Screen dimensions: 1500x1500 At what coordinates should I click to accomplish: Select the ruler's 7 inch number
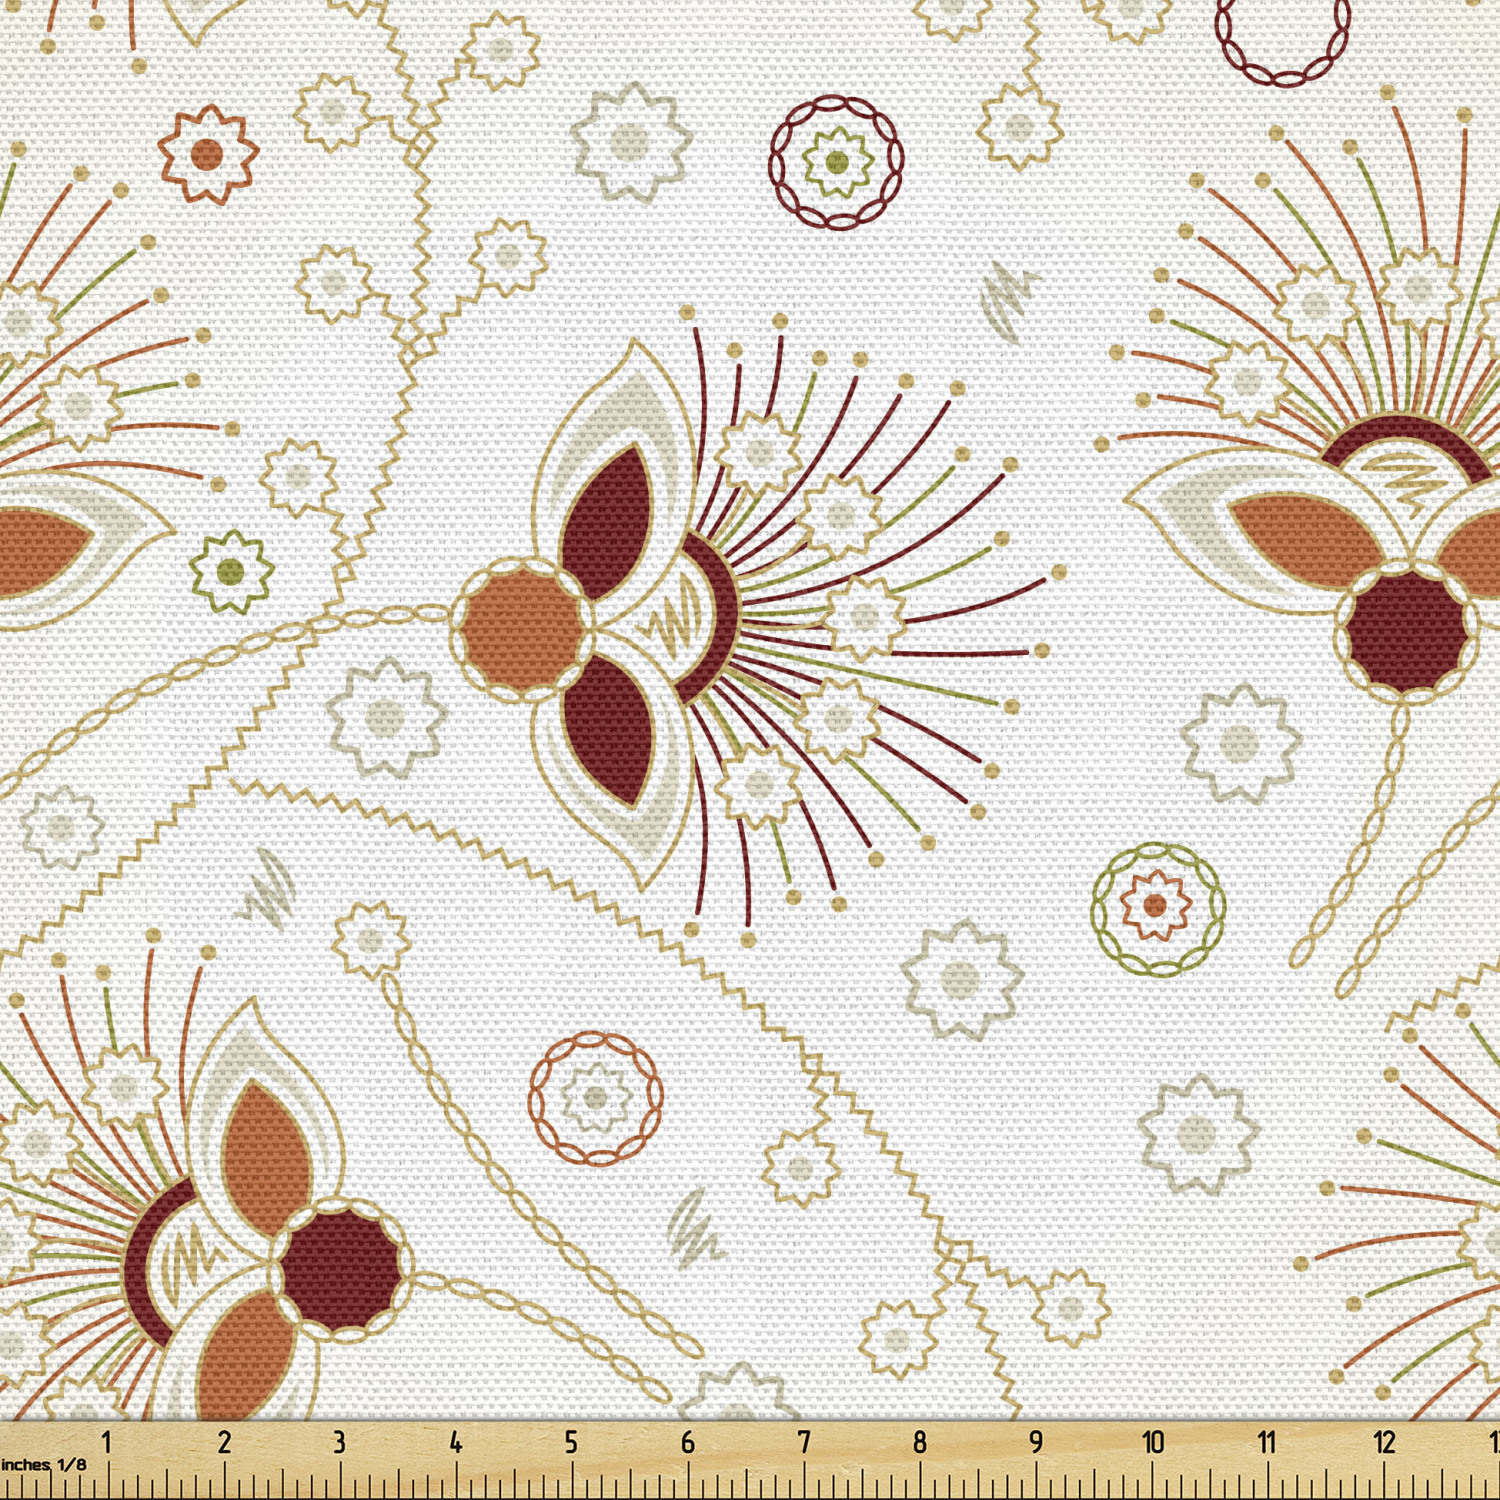click(x=804, y=1442)
